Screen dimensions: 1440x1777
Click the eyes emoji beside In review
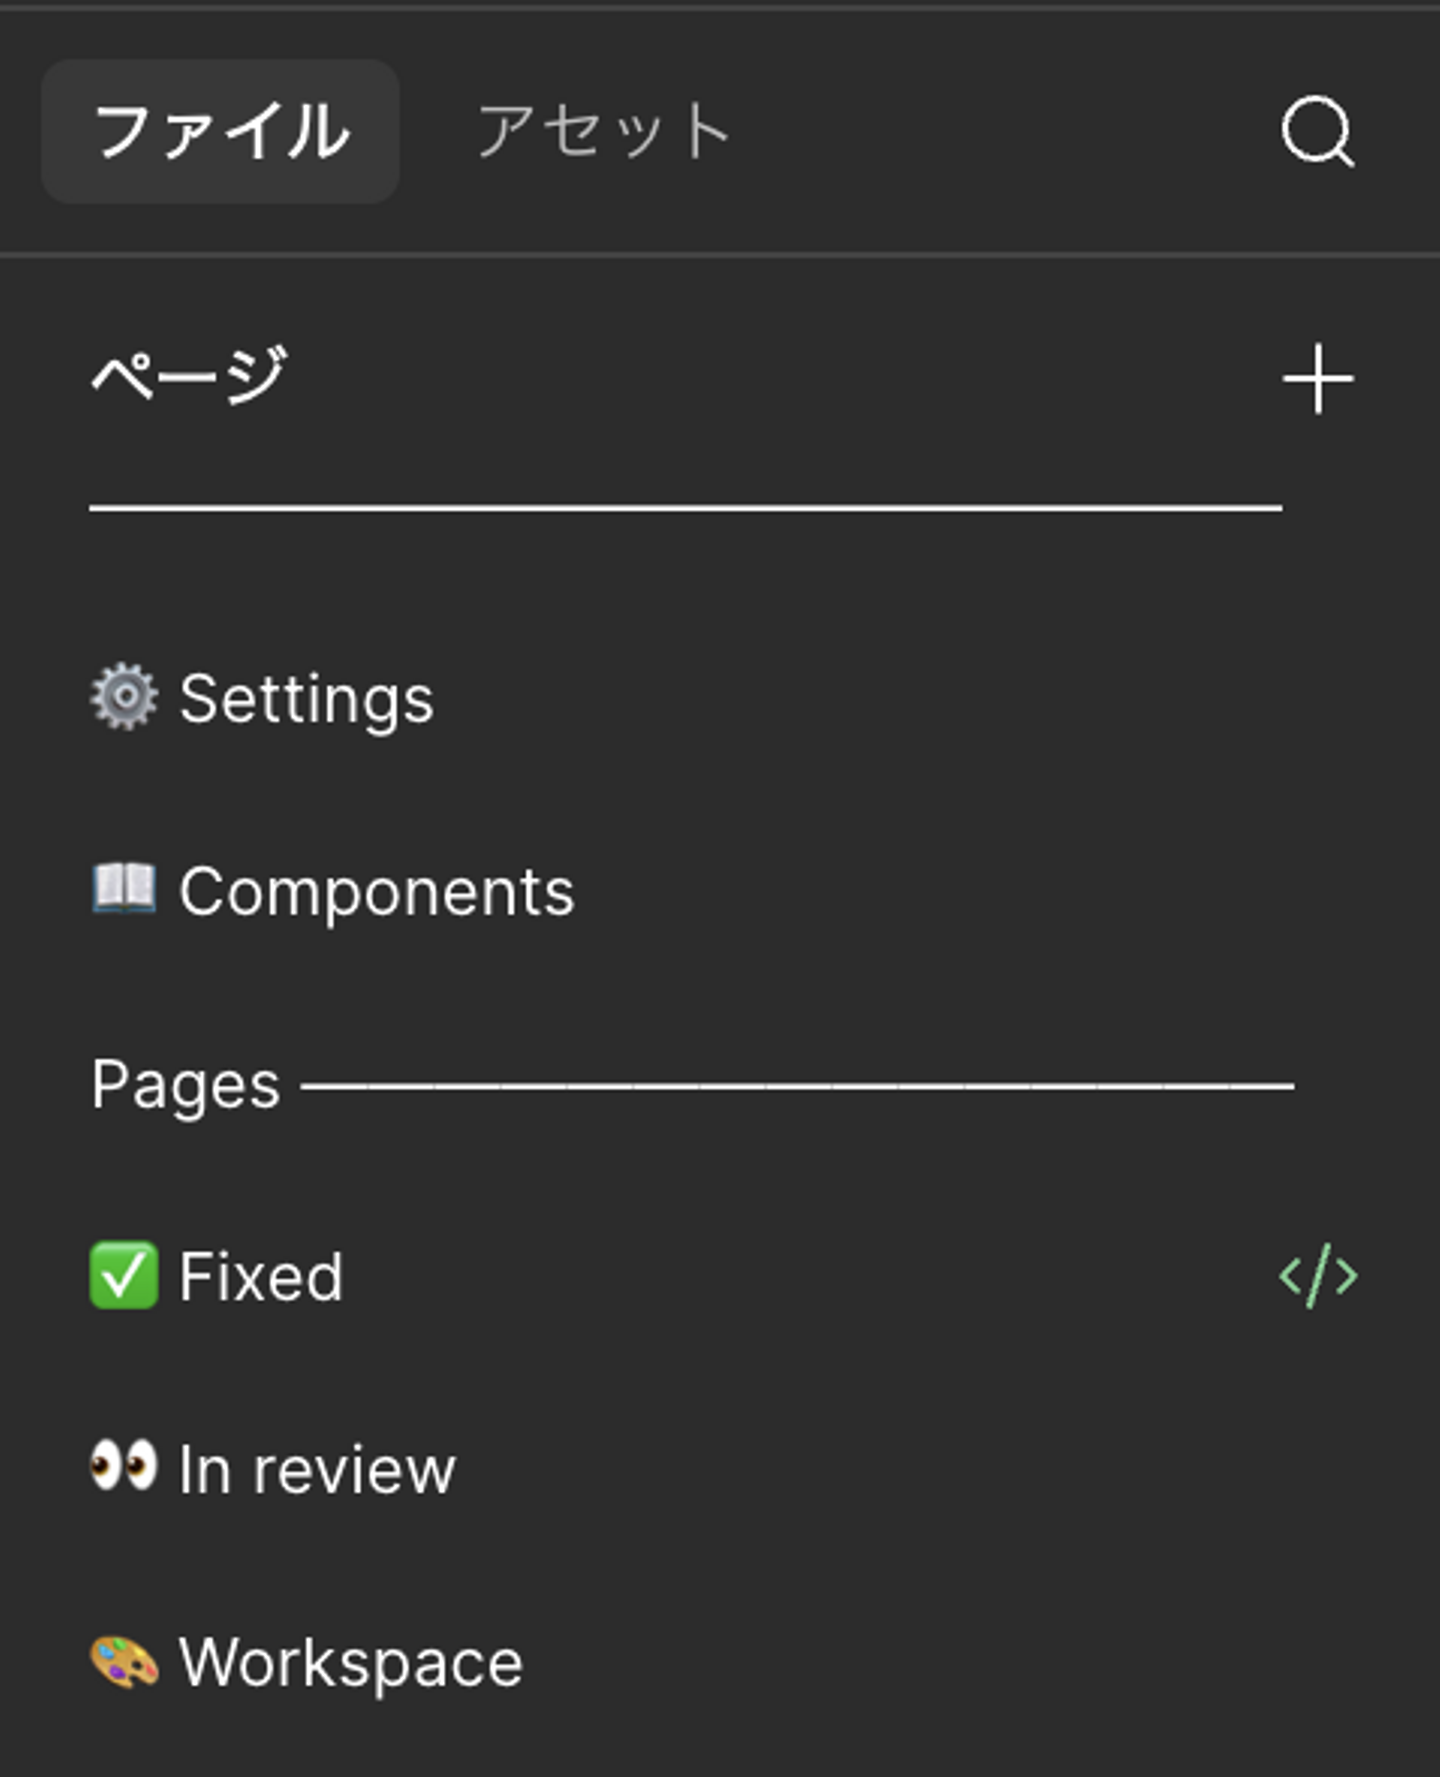[x=124, y=1467]
